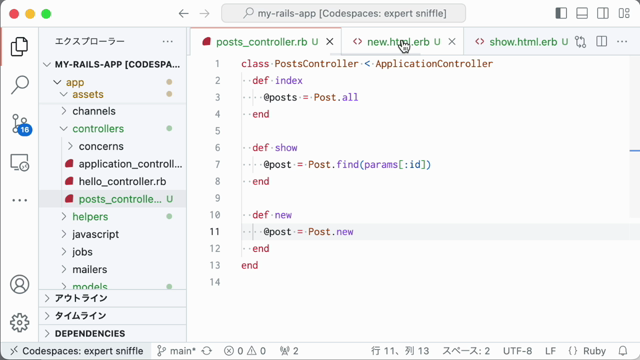Expand the アウトライン section
The height and width of the screenshot is (360, 640).
pyautogui.click(x=113, y=298)
